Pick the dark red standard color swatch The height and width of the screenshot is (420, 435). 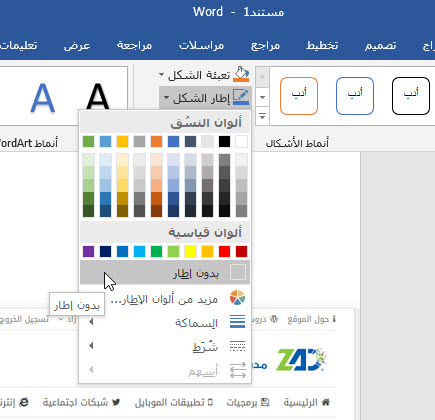241,252
